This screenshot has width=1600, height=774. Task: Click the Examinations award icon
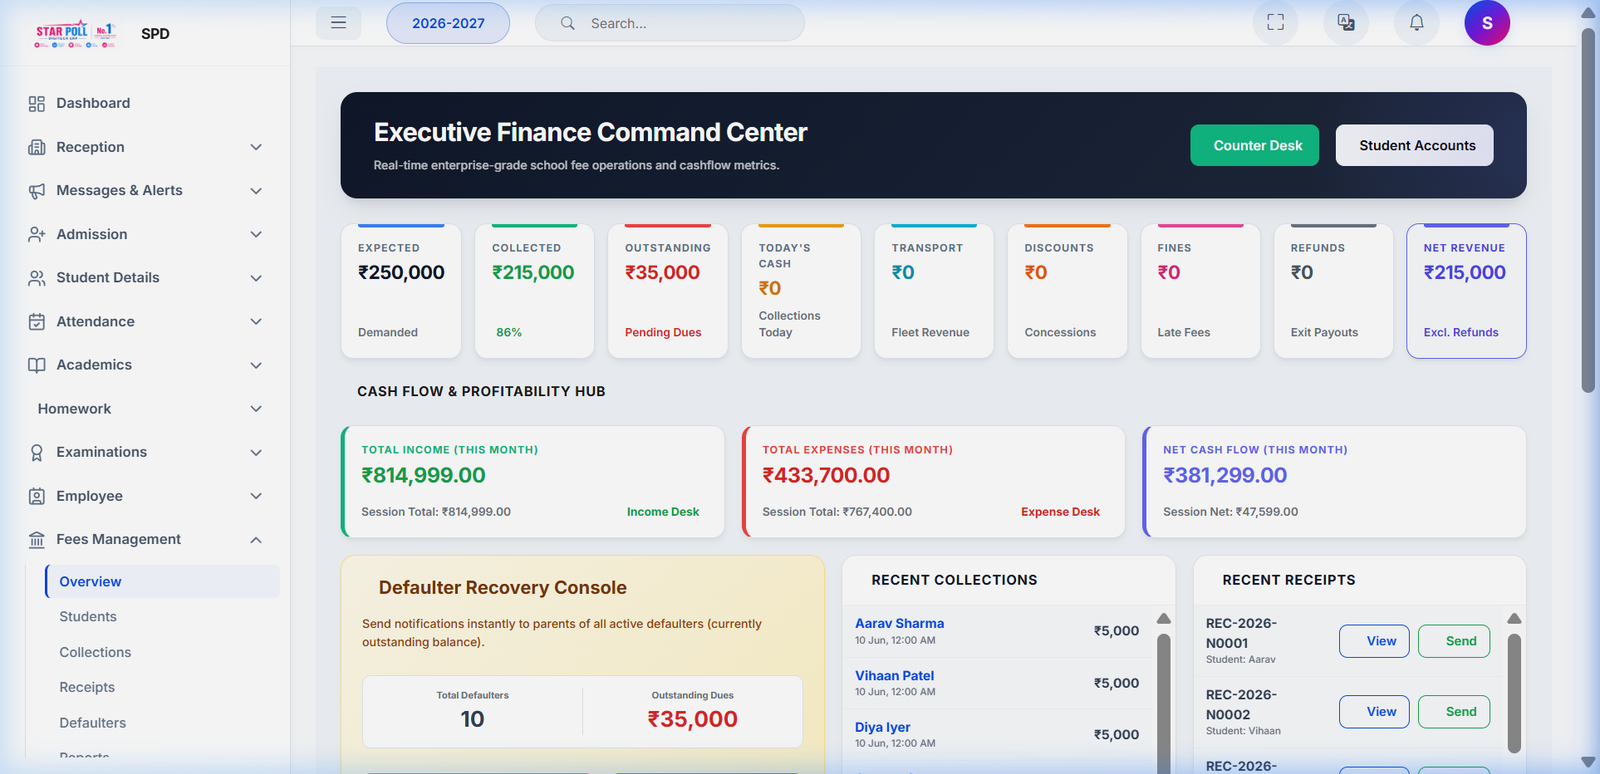pyautogui.click(x=37, y=452)
